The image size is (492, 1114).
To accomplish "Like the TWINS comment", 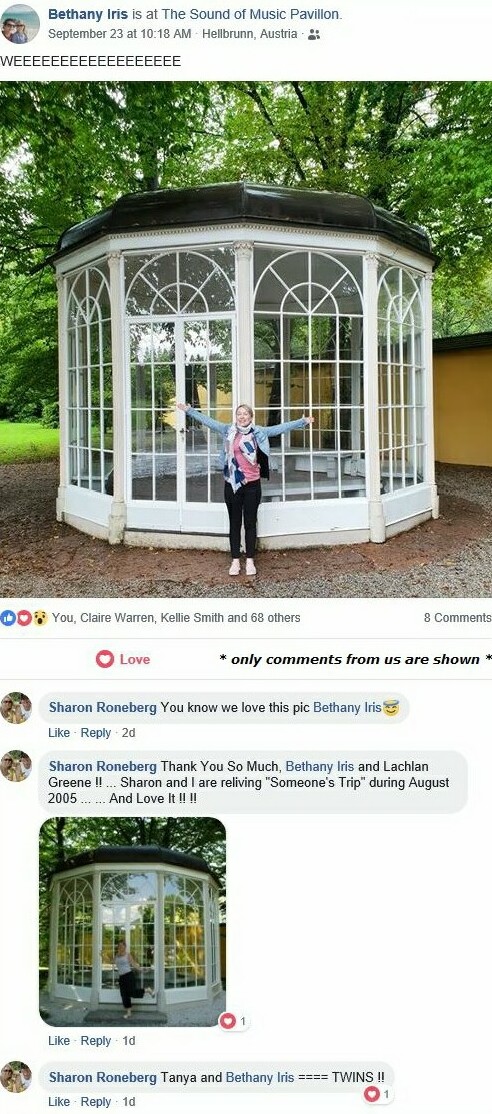I will [x=59, y=1102].
